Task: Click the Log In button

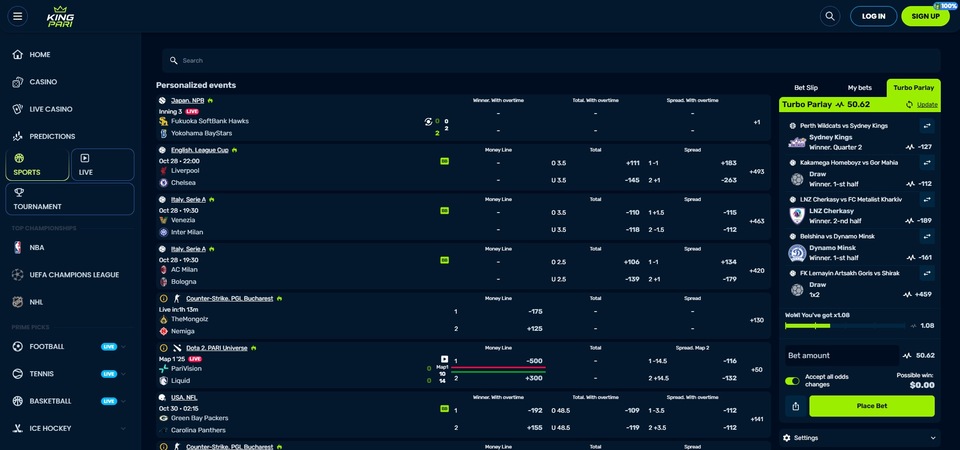Action: 873,16
